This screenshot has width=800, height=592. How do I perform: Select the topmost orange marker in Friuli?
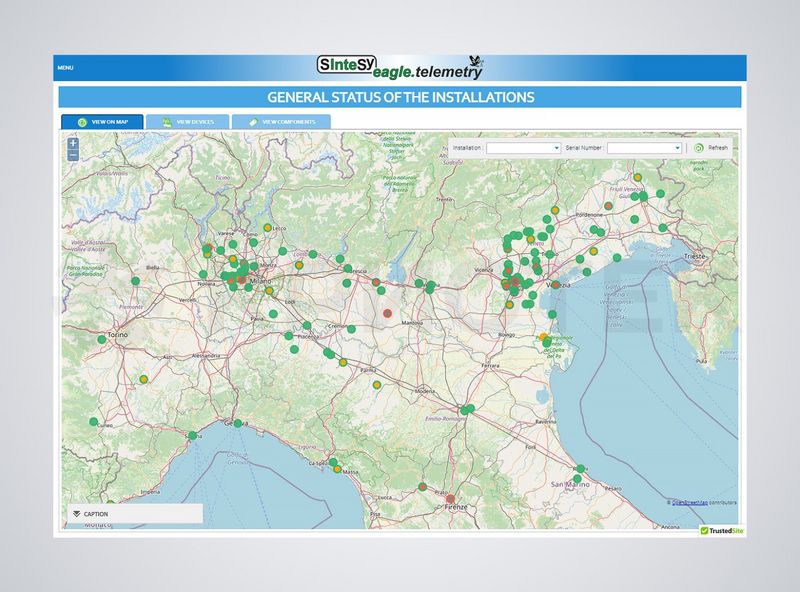click(x=638, y=178)
